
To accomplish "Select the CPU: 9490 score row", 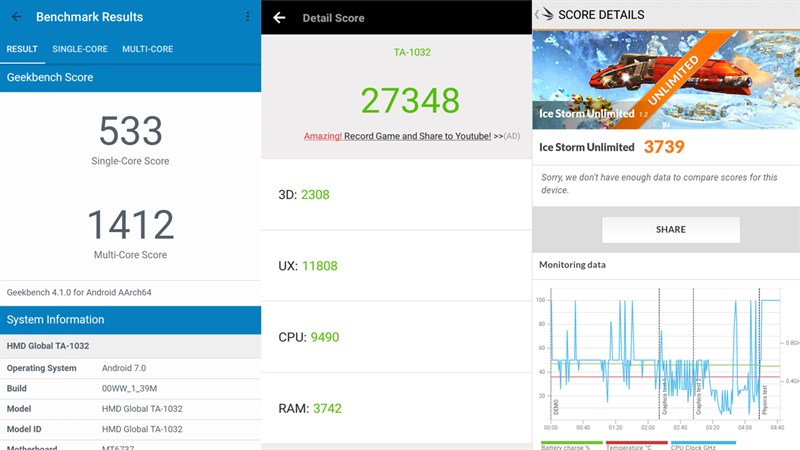I will (x=396, y=337).
